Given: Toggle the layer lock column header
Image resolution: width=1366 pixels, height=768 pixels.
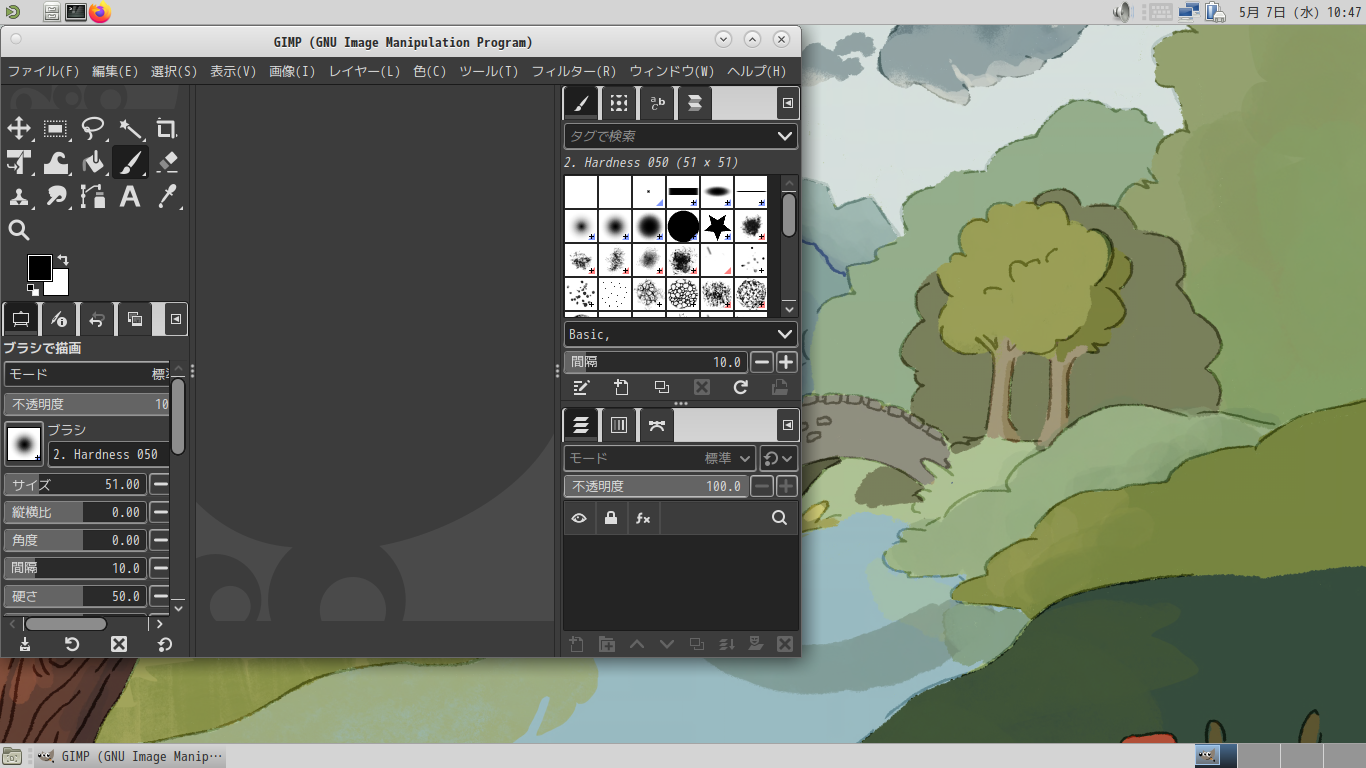Looking at the screenshot, I should (611, 518).
